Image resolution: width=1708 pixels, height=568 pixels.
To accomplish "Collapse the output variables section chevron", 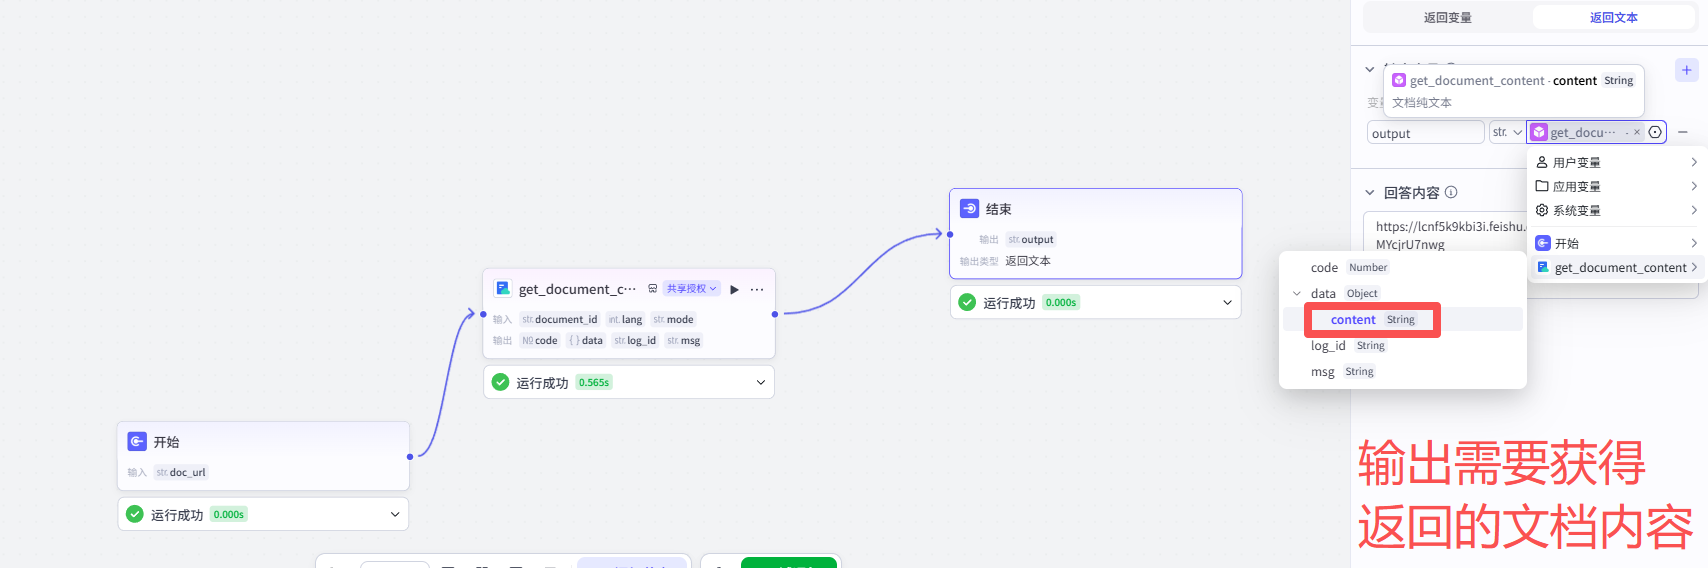I will pyautogui.click(x=1370, y=70).
